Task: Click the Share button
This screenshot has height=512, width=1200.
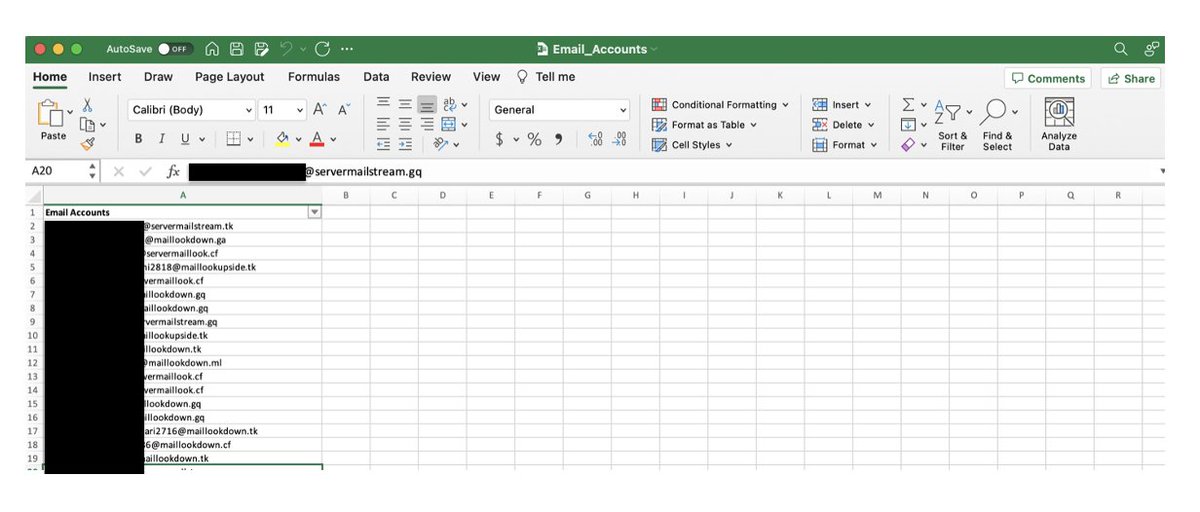Action: pyautogui.click(x=1130, y=78)
